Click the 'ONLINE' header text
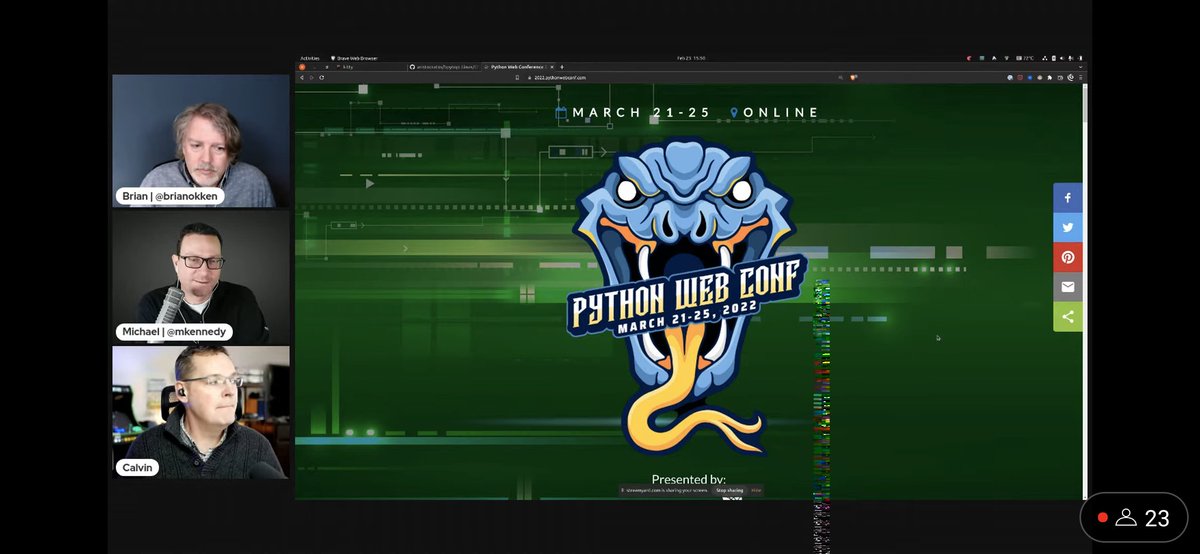1200x554 pixels. (782, 113)
